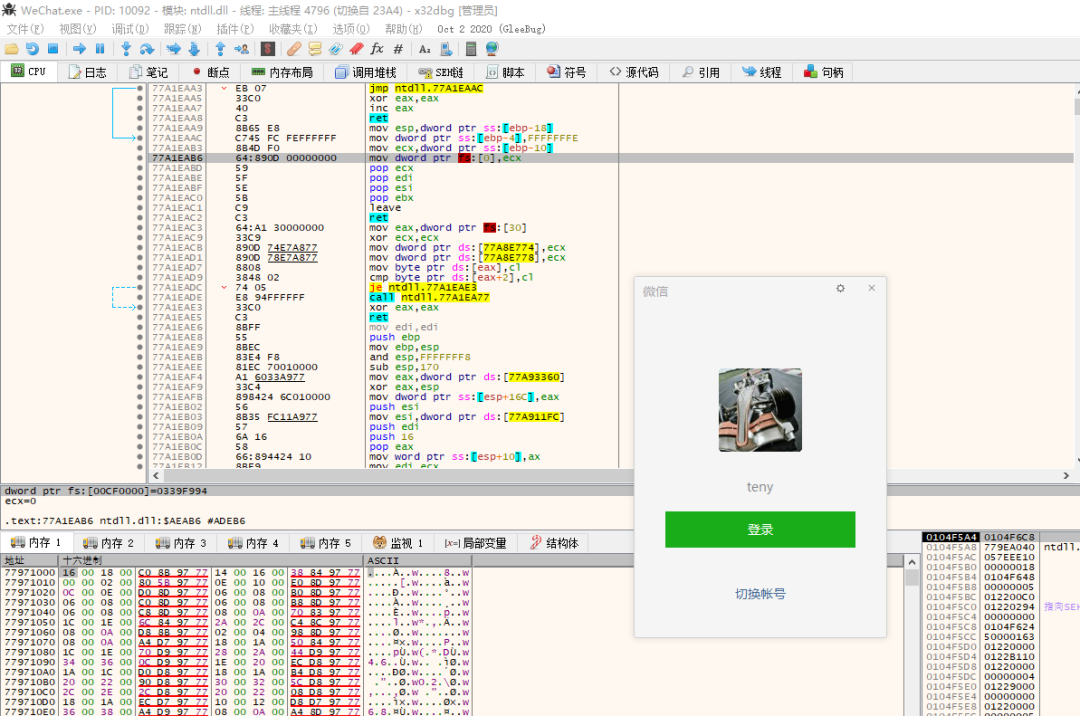1080x716 pixels.
Task: Click the Step Into toolbar icon
Action: pyautogui.click(x=125, y=49)
